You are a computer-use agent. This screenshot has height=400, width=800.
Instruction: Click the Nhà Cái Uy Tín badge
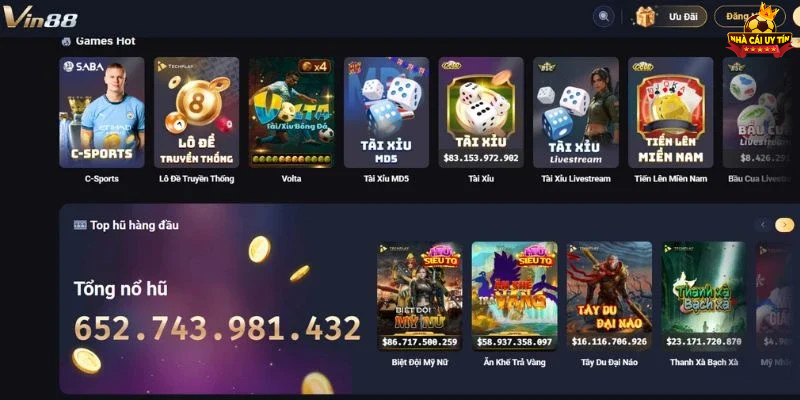[x=760, y=31]
